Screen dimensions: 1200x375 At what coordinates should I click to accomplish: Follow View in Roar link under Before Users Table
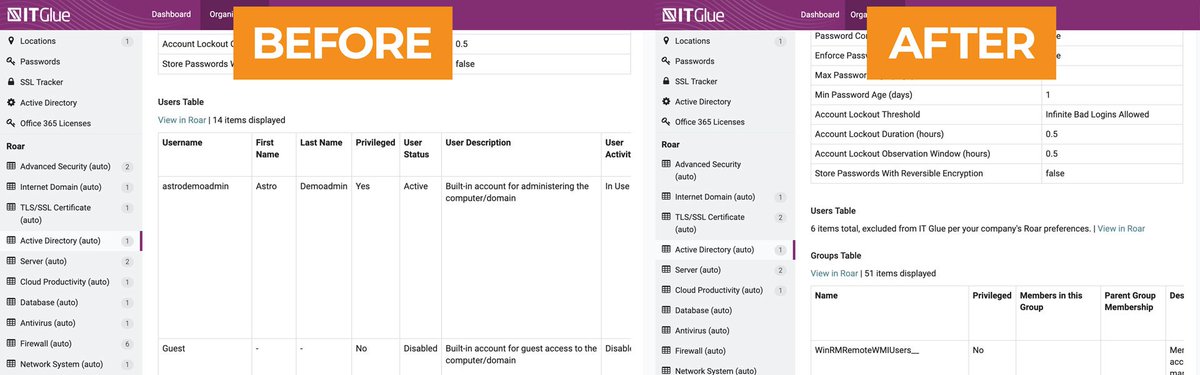182,120
